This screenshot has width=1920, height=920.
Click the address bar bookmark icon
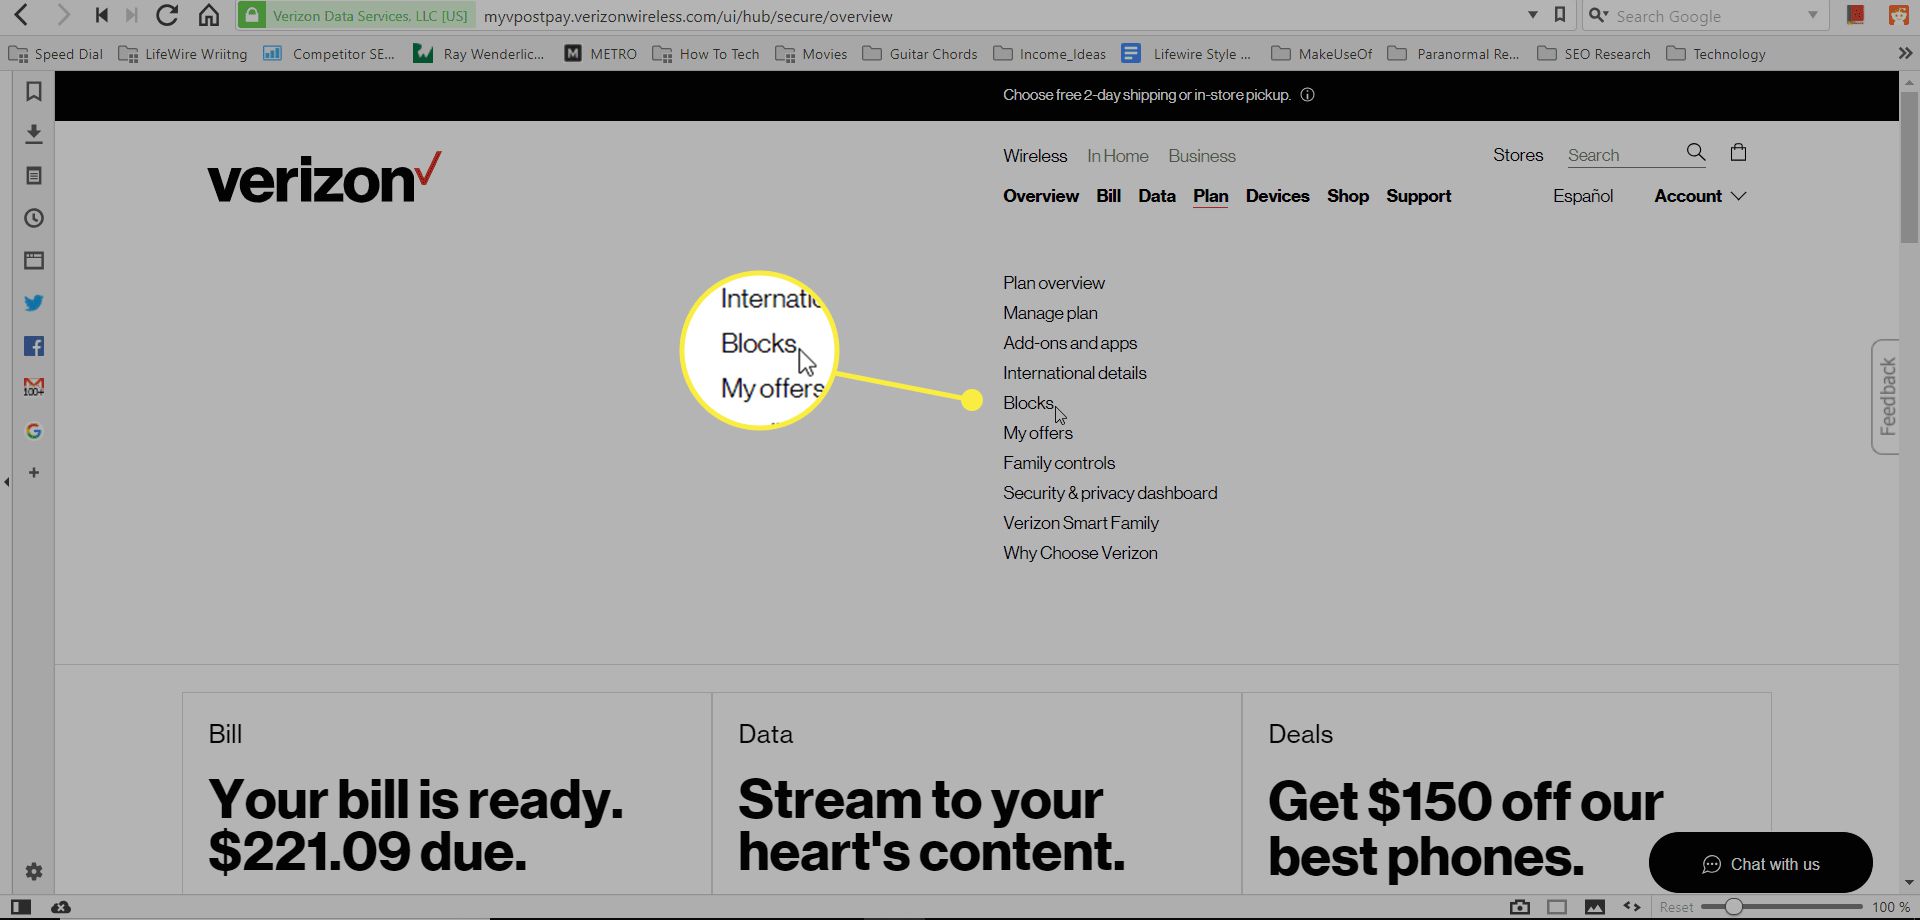tap(1560, 15)
